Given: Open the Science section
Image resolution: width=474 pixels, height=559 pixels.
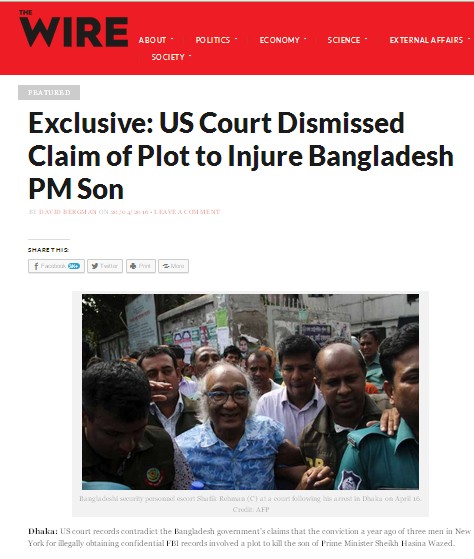Looking at the screenshot, I should (x=344, y=40).
